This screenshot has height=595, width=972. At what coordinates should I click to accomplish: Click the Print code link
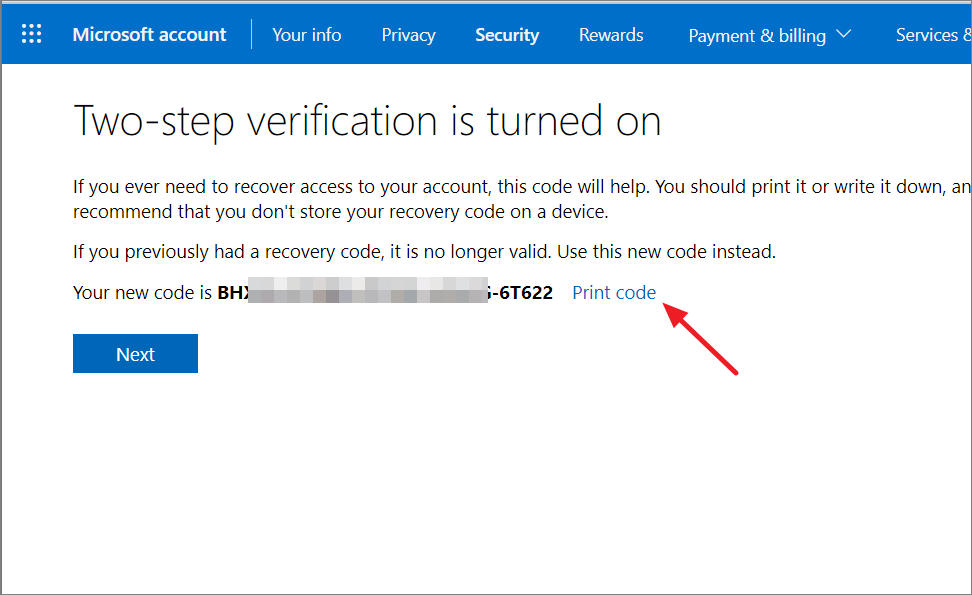tap(614, 292)
